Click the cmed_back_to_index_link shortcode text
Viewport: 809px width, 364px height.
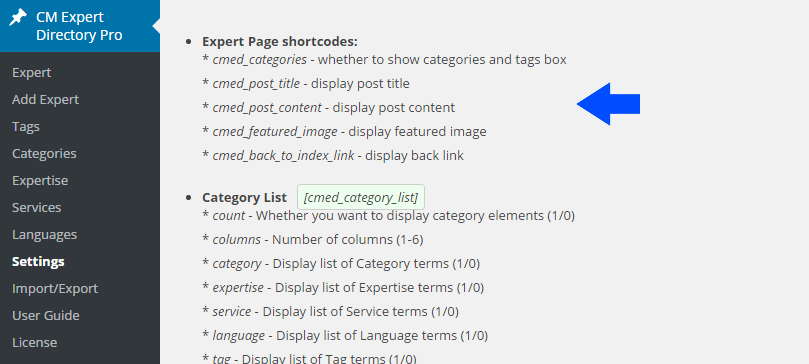[283, 155]
